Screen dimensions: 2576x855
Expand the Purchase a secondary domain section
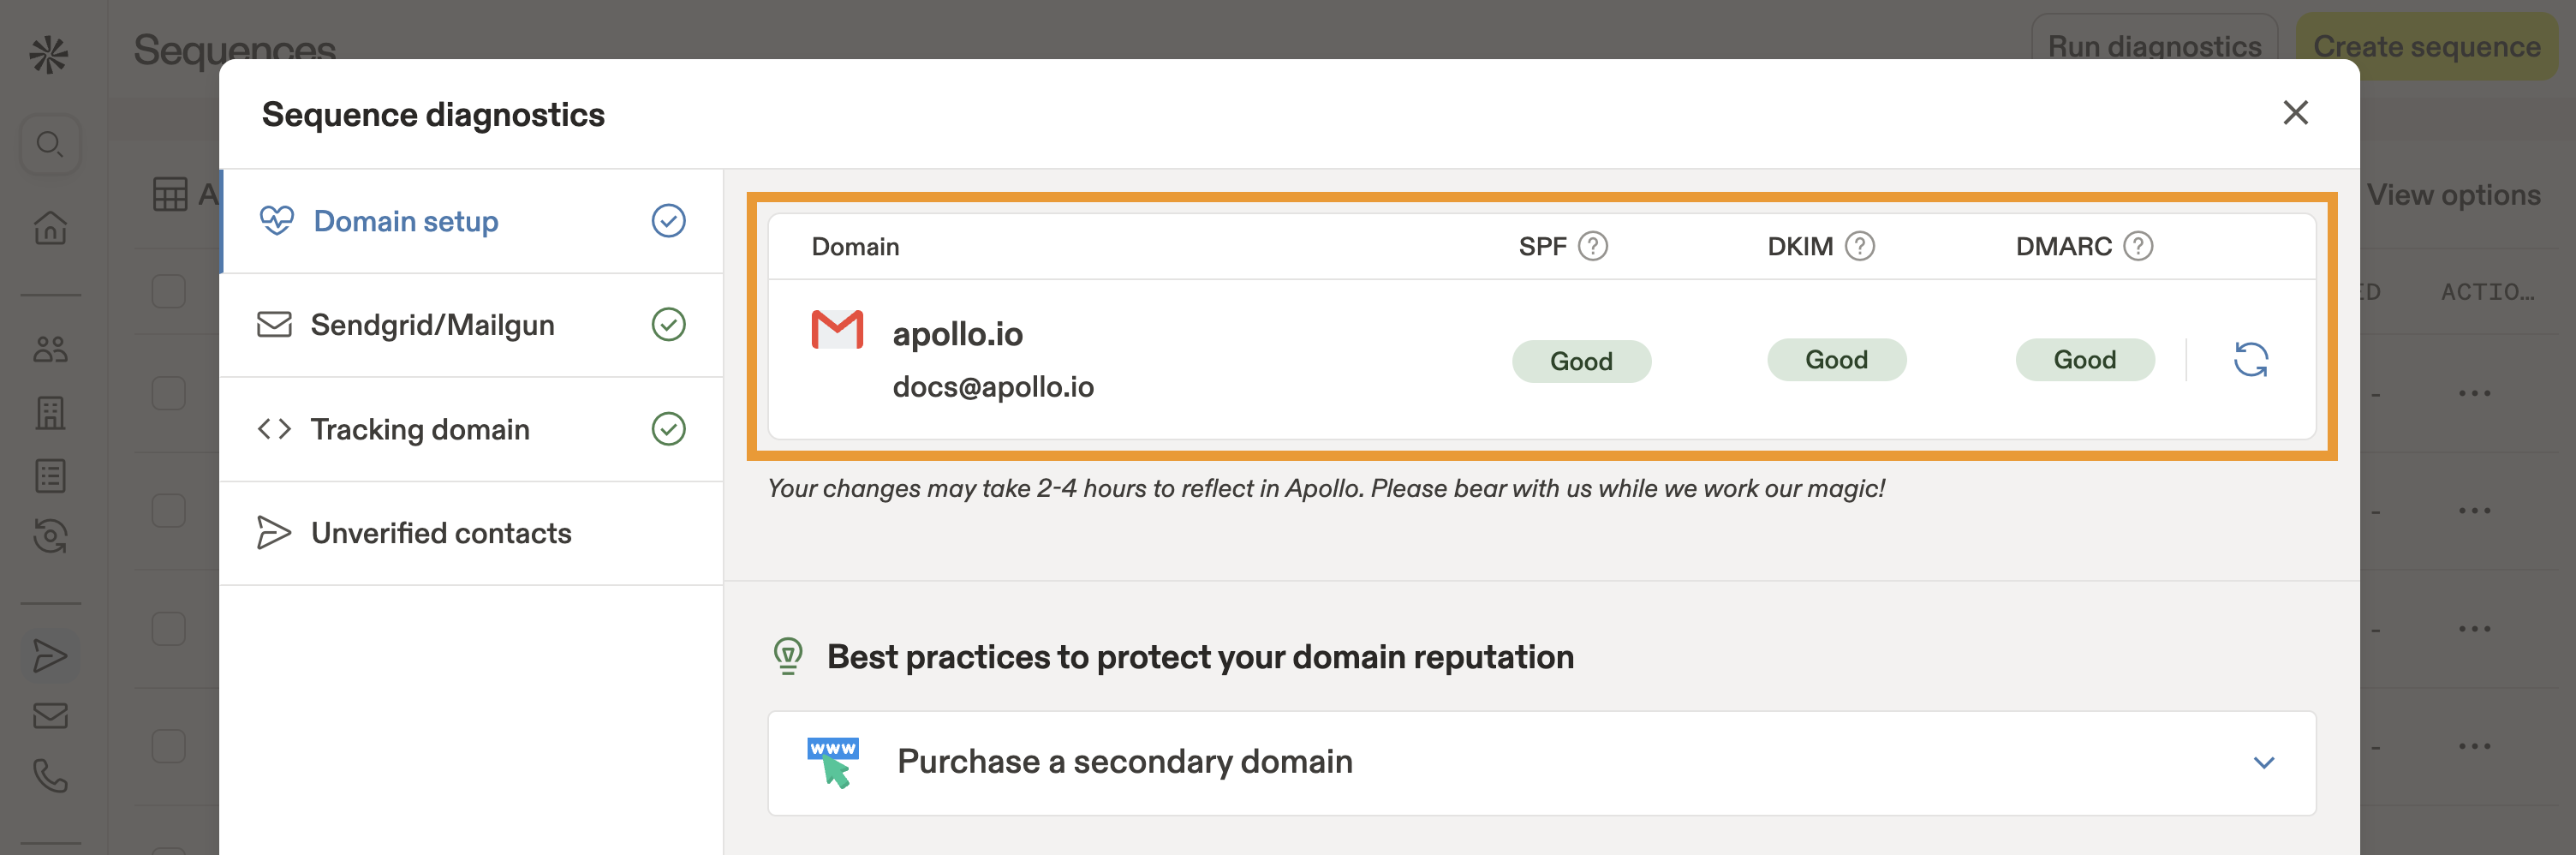pos(2264,762)
